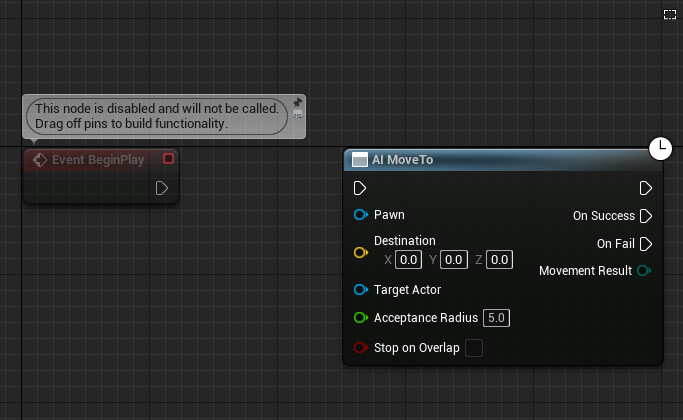Image resolution: width=683 pixels, height=420 pixels.
Task: Select the Event BeginPlay node title
Action: 98,160
